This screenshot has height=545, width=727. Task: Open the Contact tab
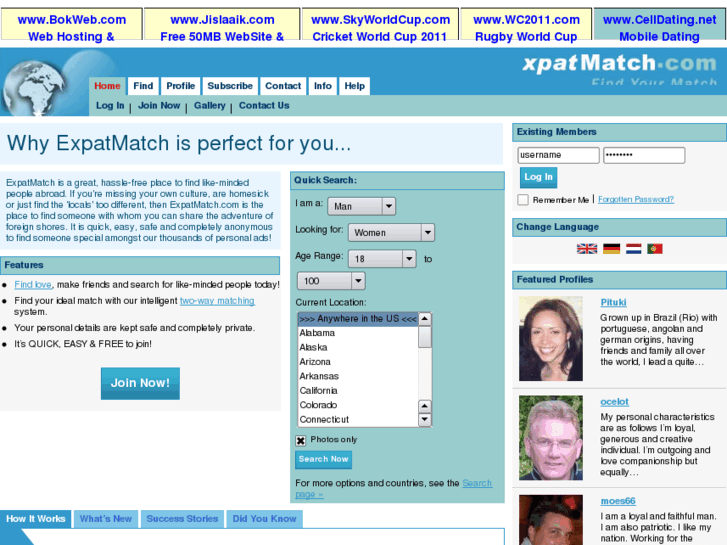[x=283, y=86]
